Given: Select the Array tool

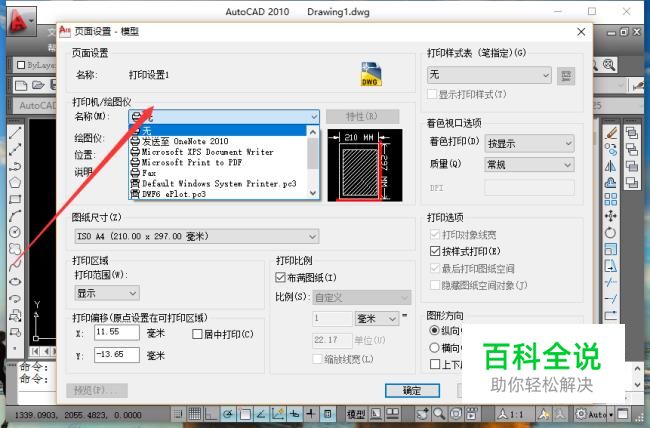Looking at the screenshot, I should pyautogui.click(x=611, y=199).
